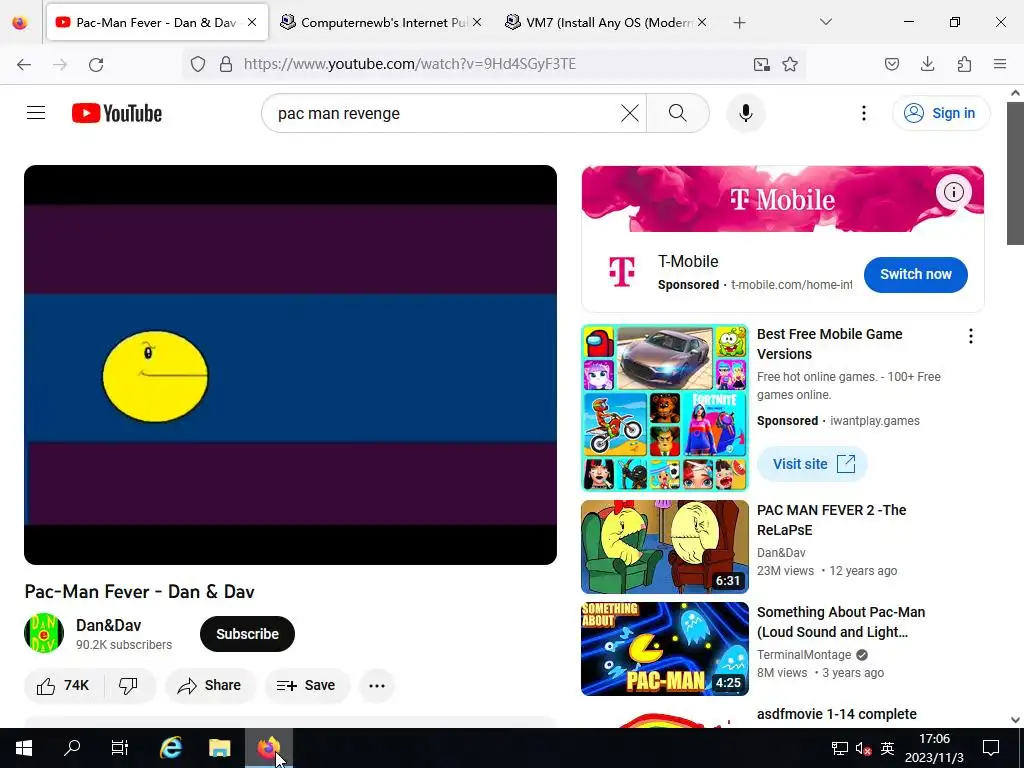Click the Visit site button
This screenshot has width=1024, height=768.
(x=812, y=464)
